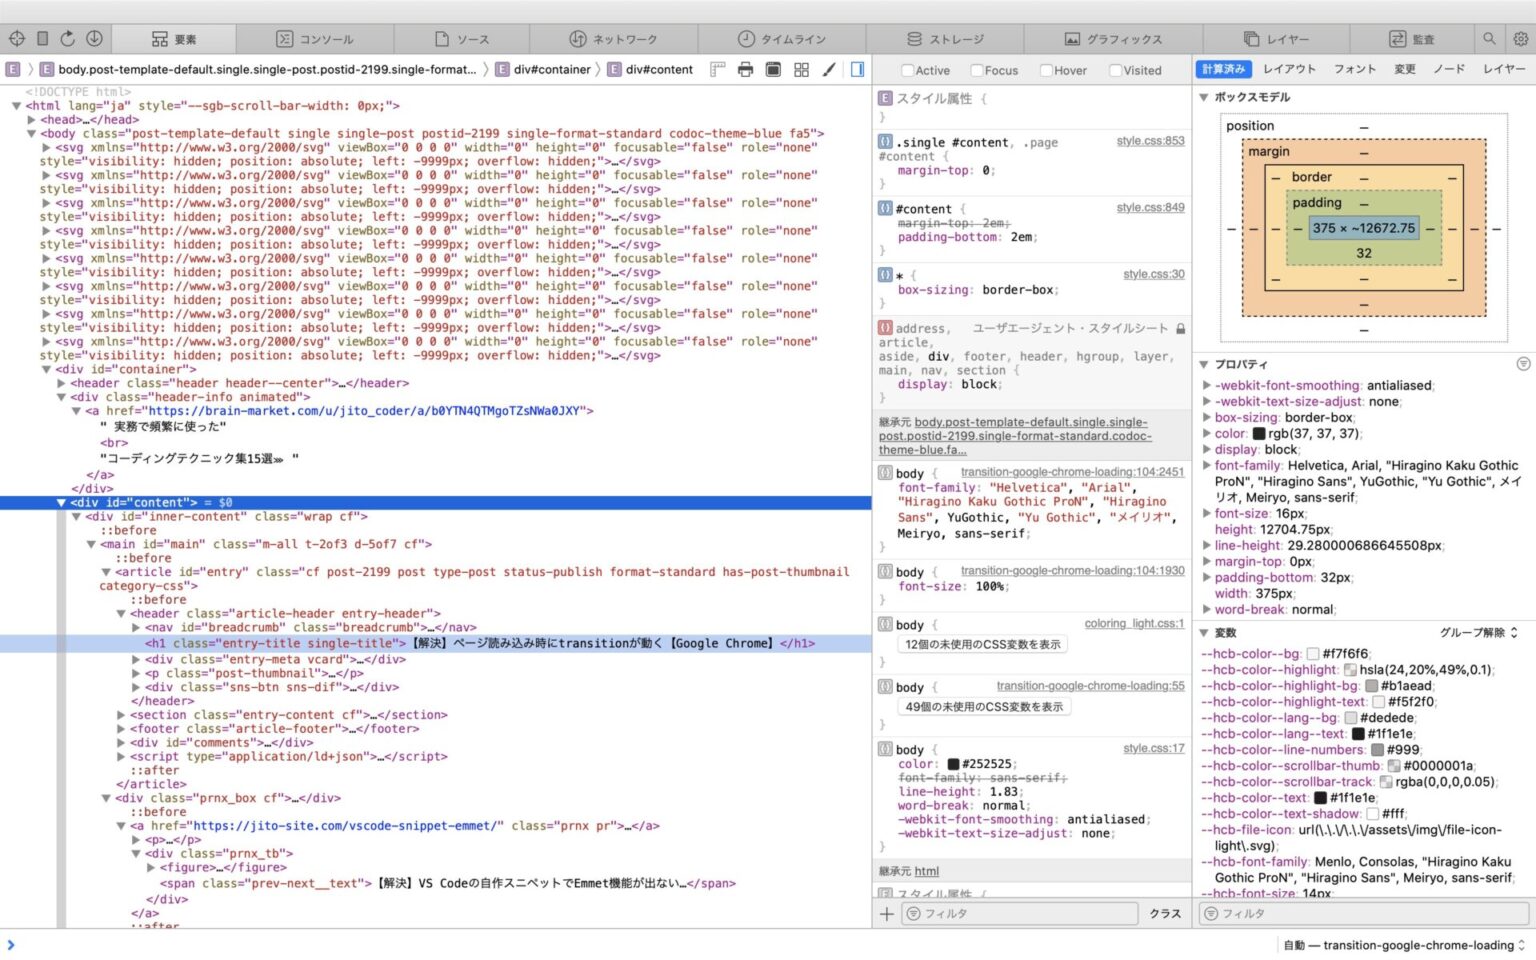1536x960 pixels.
Task: Enable the Visited pseudo-class checkbox
Action: 1115,70
